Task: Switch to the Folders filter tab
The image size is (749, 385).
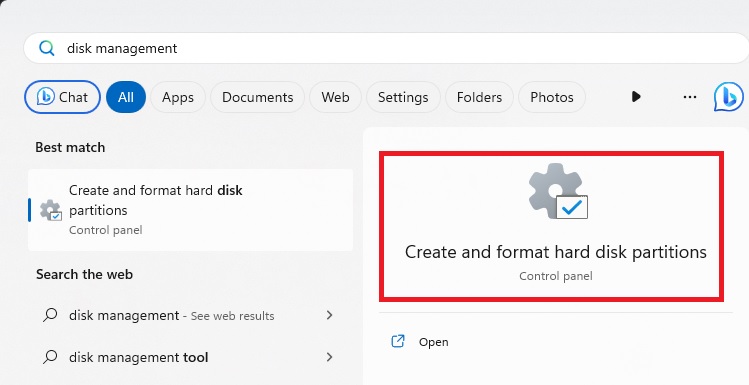Action: tap(479, 97)
